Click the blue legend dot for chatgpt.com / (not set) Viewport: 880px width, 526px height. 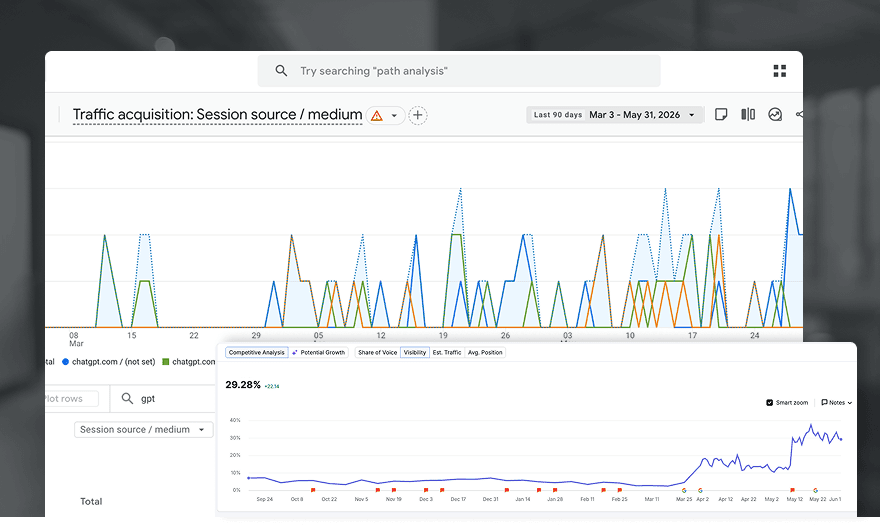point(65,362)
